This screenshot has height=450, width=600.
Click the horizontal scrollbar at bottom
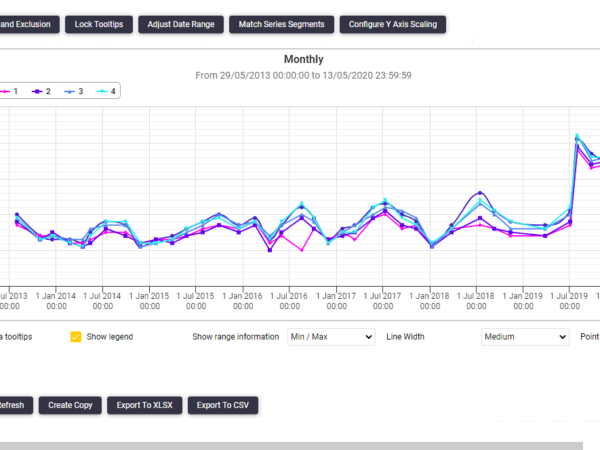click(291, 446)
